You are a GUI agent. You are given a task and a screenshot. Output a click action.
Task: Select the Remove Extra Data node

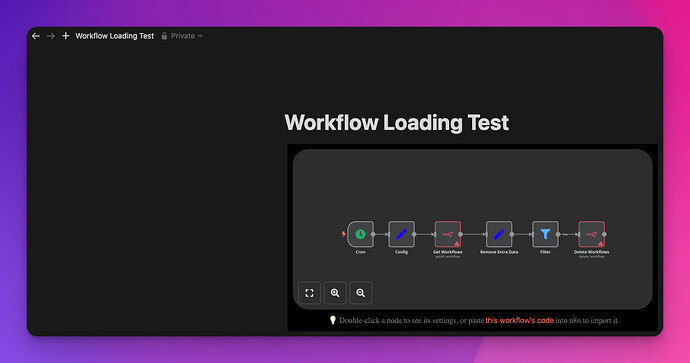click(x=499, y=234)
